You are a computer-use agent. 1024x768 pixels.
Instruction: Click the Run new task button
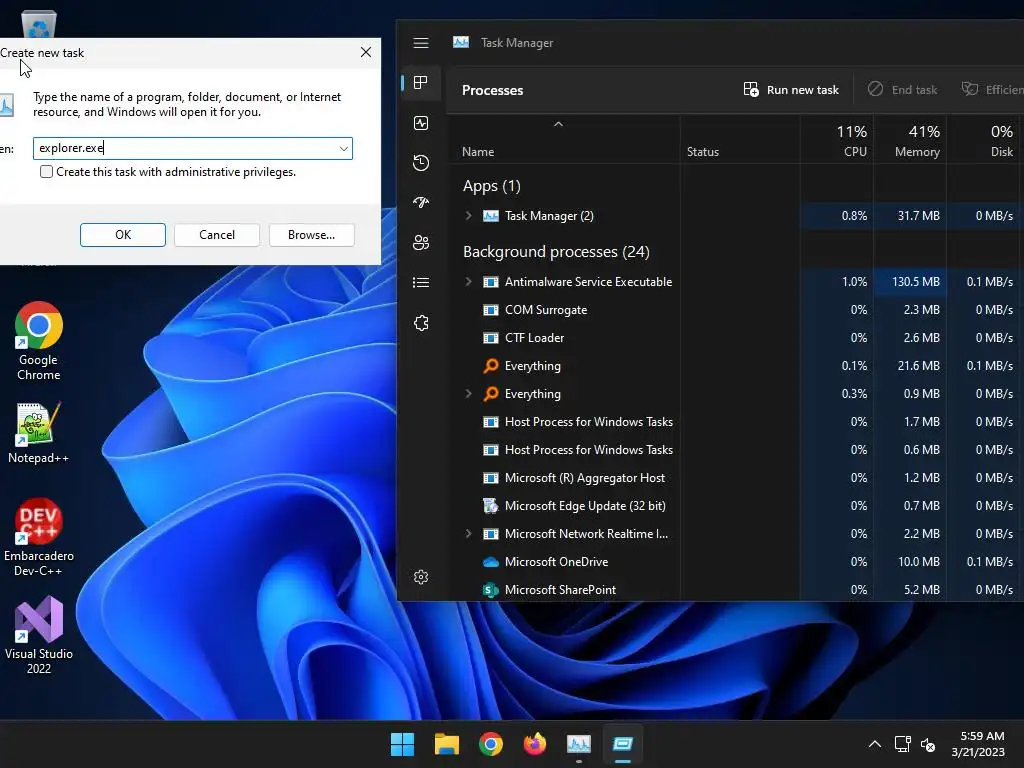[791, 90]
